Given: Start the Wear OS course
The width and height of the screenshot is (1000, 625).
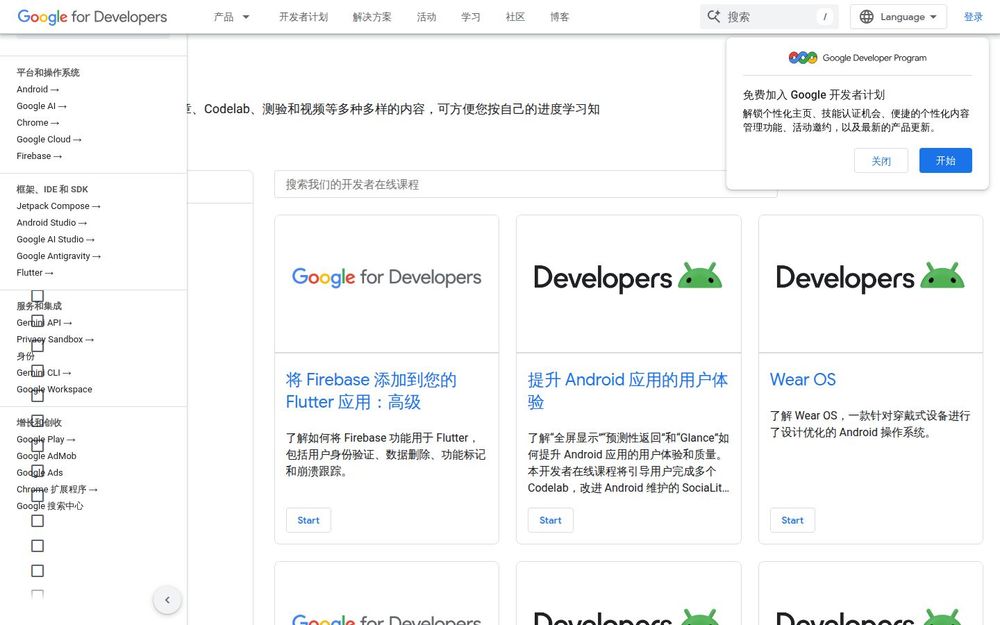Looking at the screenshot, I should coord(792,520).
